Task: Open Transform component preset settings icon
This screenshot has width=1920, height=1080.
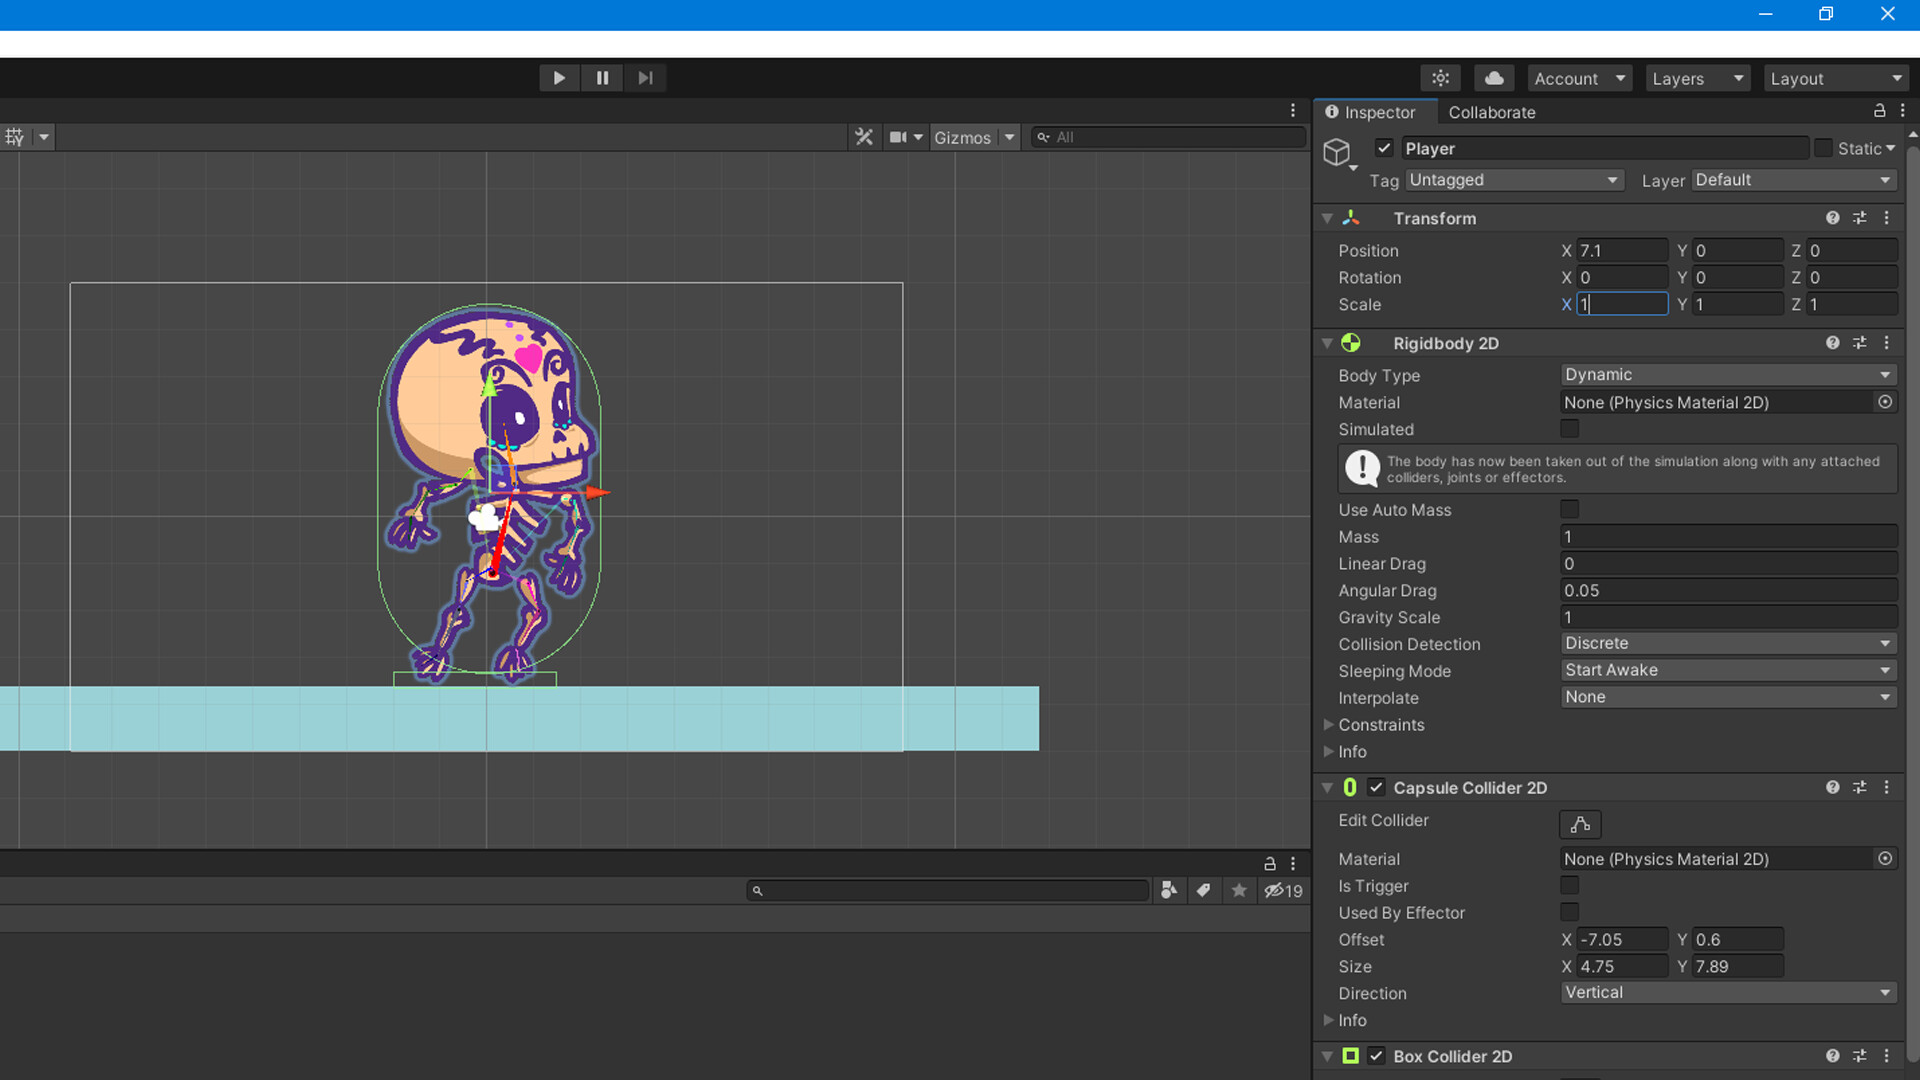Action: pyautogui.click(x=1859, y=218)
